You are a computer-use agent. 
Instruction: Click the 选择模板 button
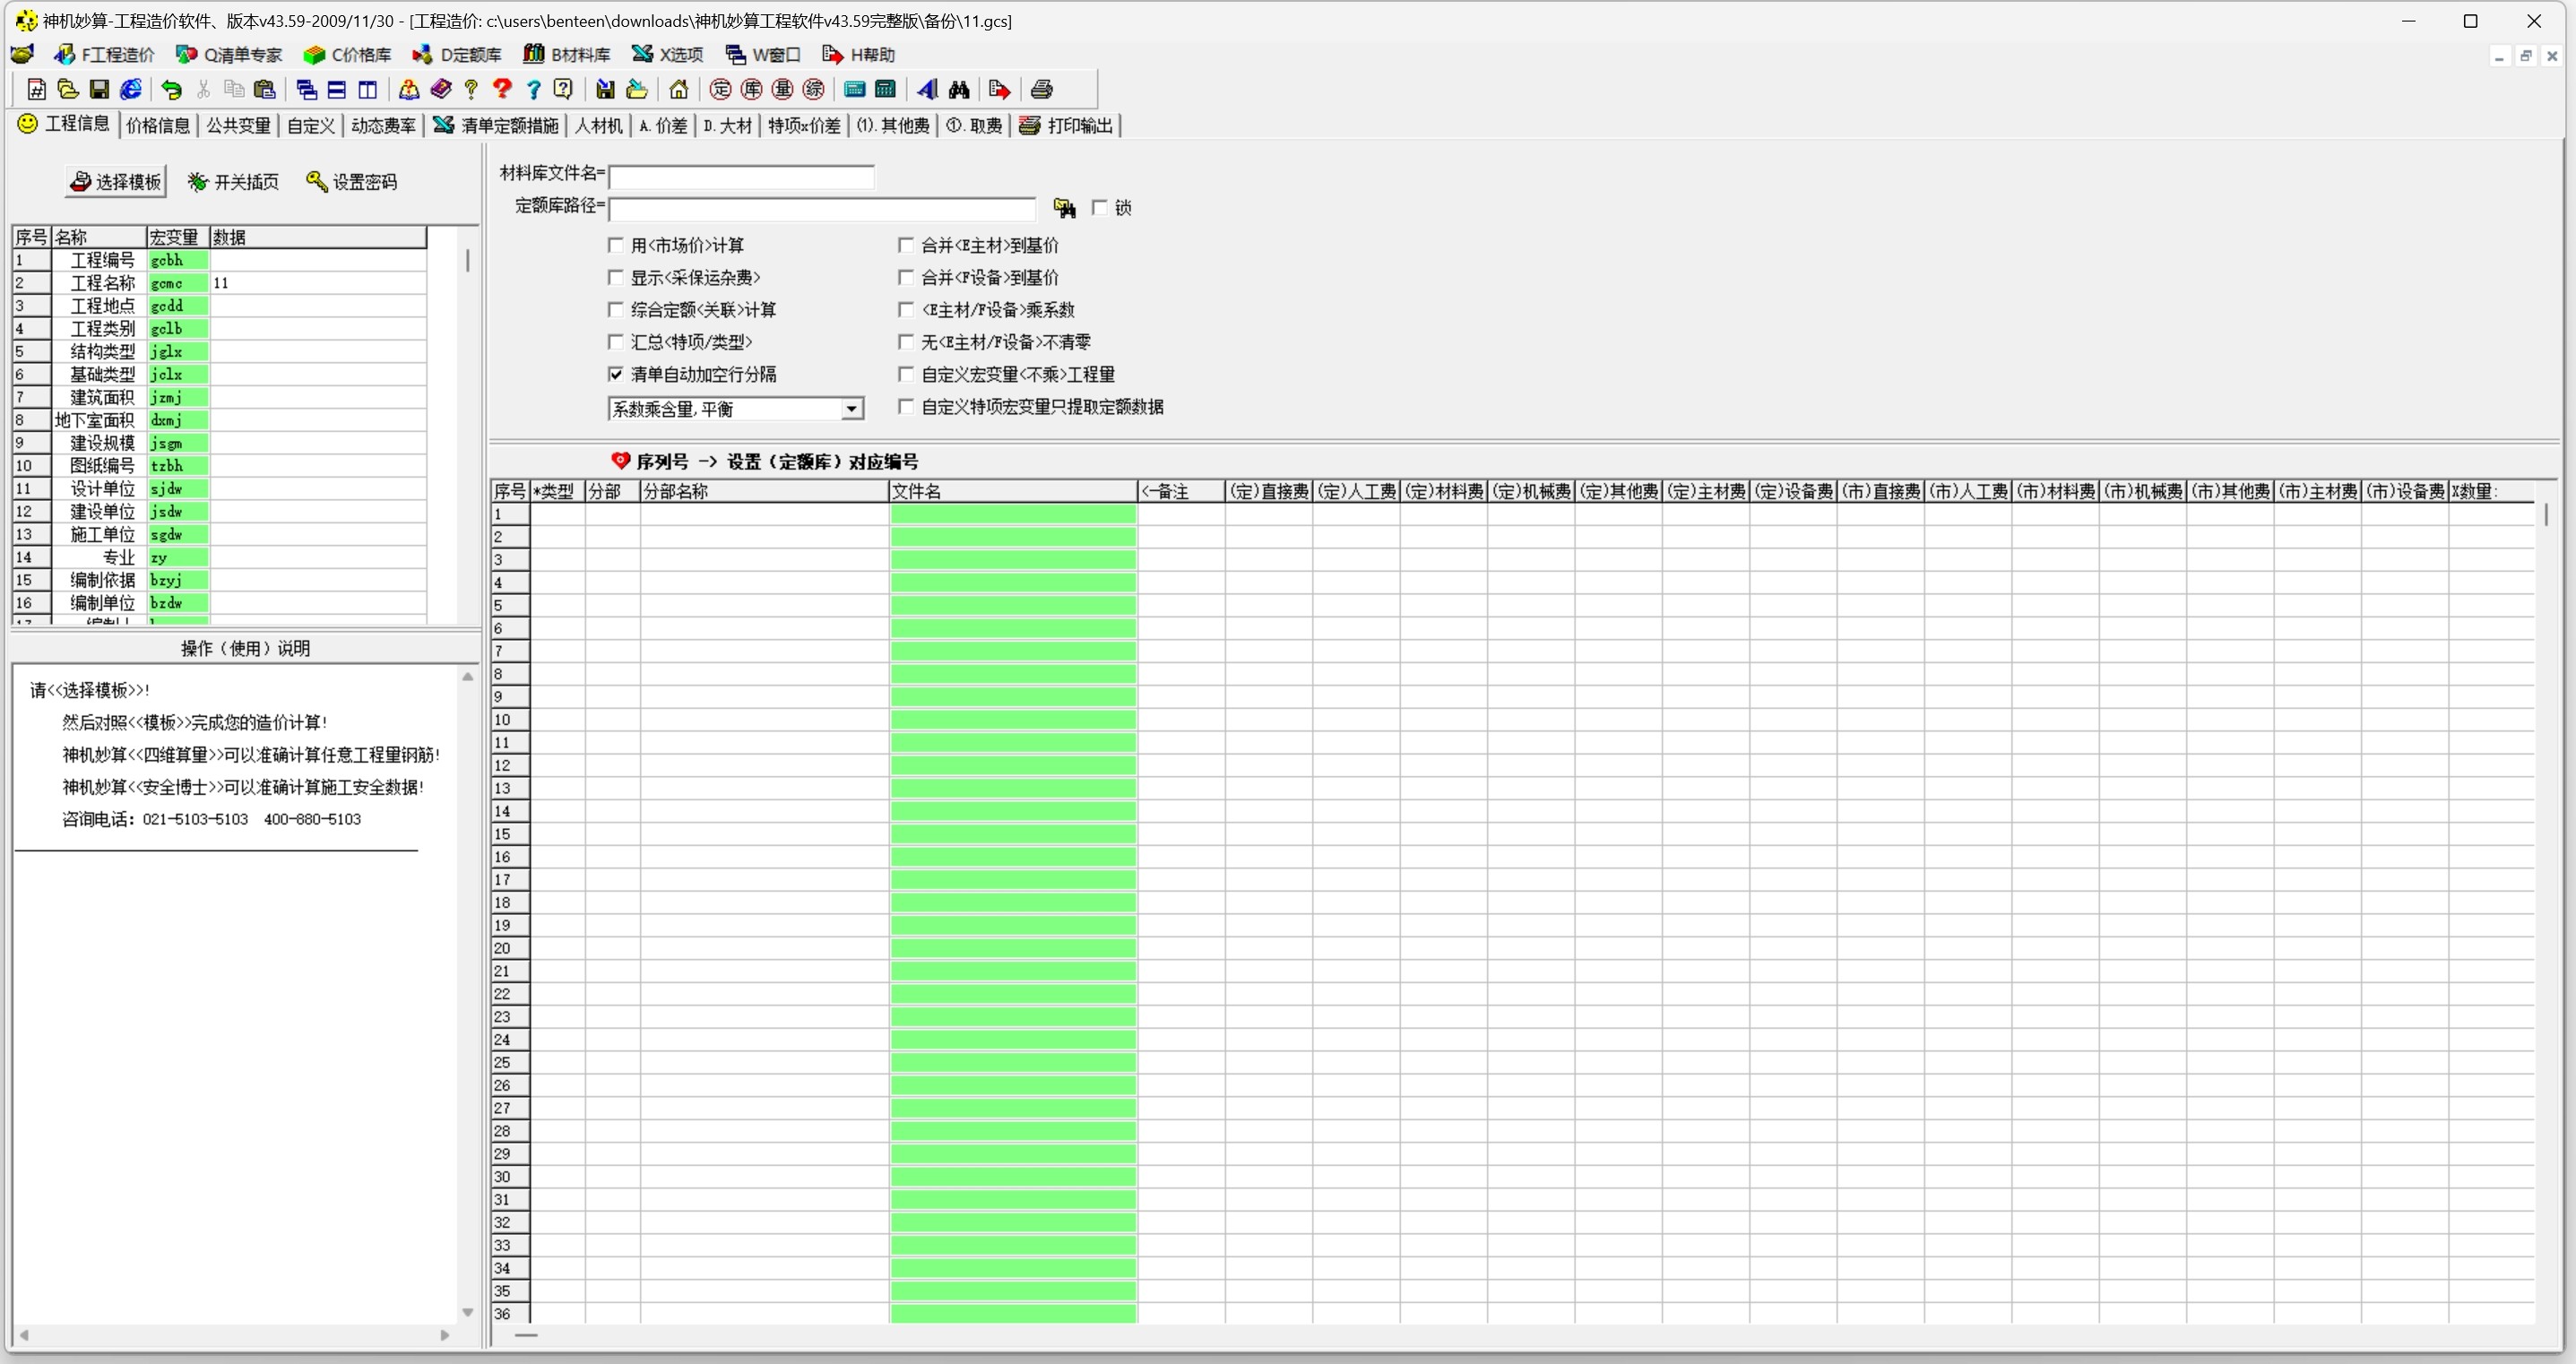click(x=116, y=181)
